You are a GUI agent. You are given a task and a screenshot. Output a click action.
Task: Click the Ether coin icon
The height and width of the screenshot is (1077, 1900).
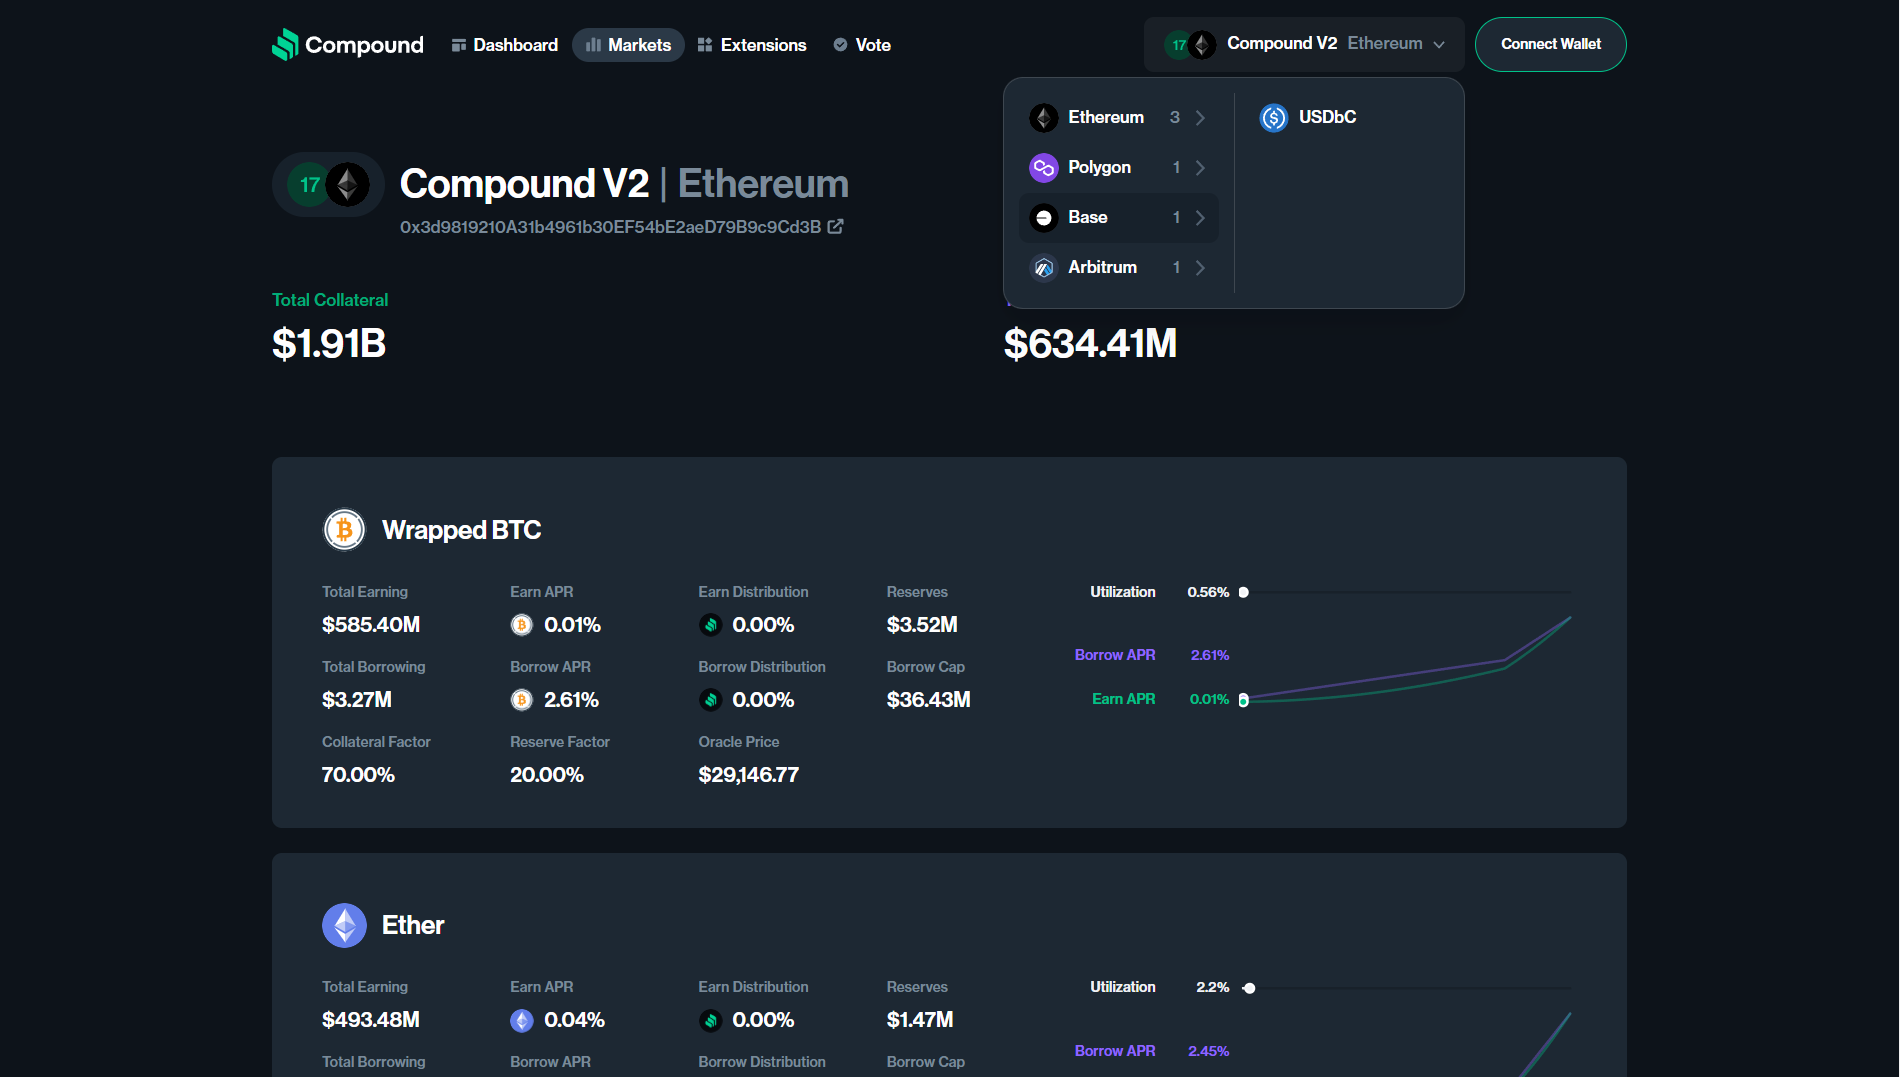point(344,925)
